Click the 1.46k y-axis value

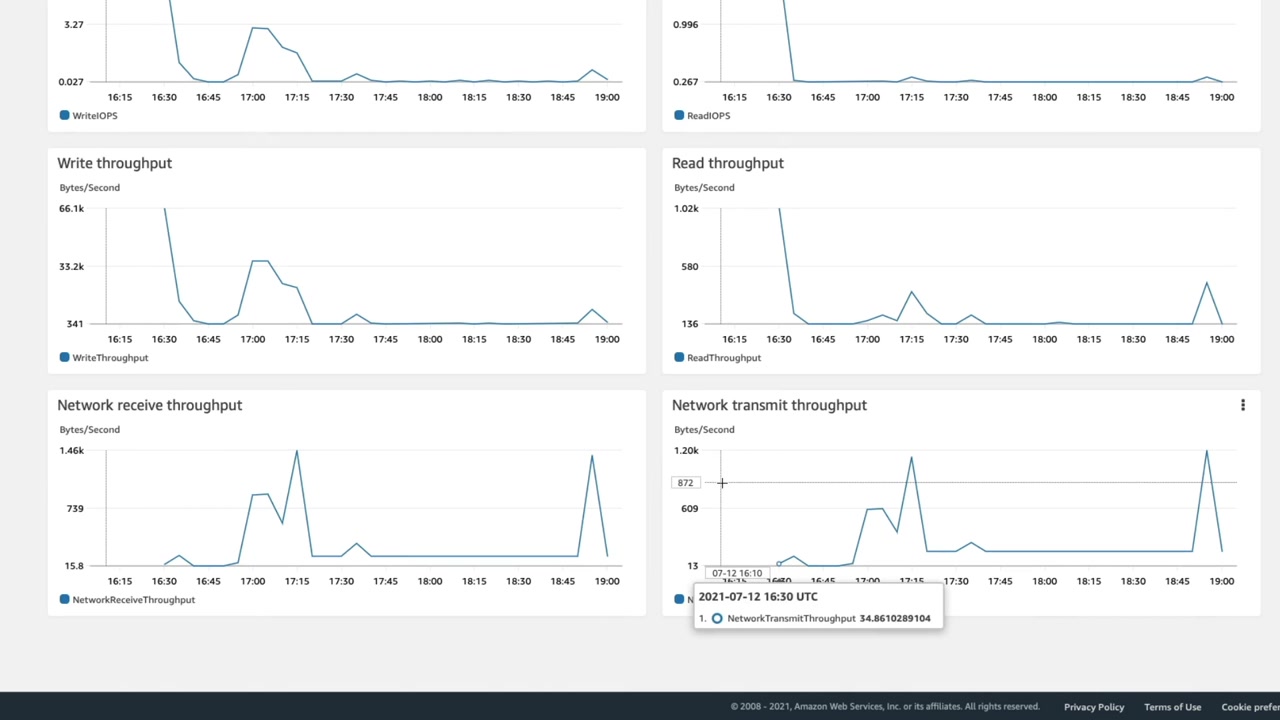point(71,451)
